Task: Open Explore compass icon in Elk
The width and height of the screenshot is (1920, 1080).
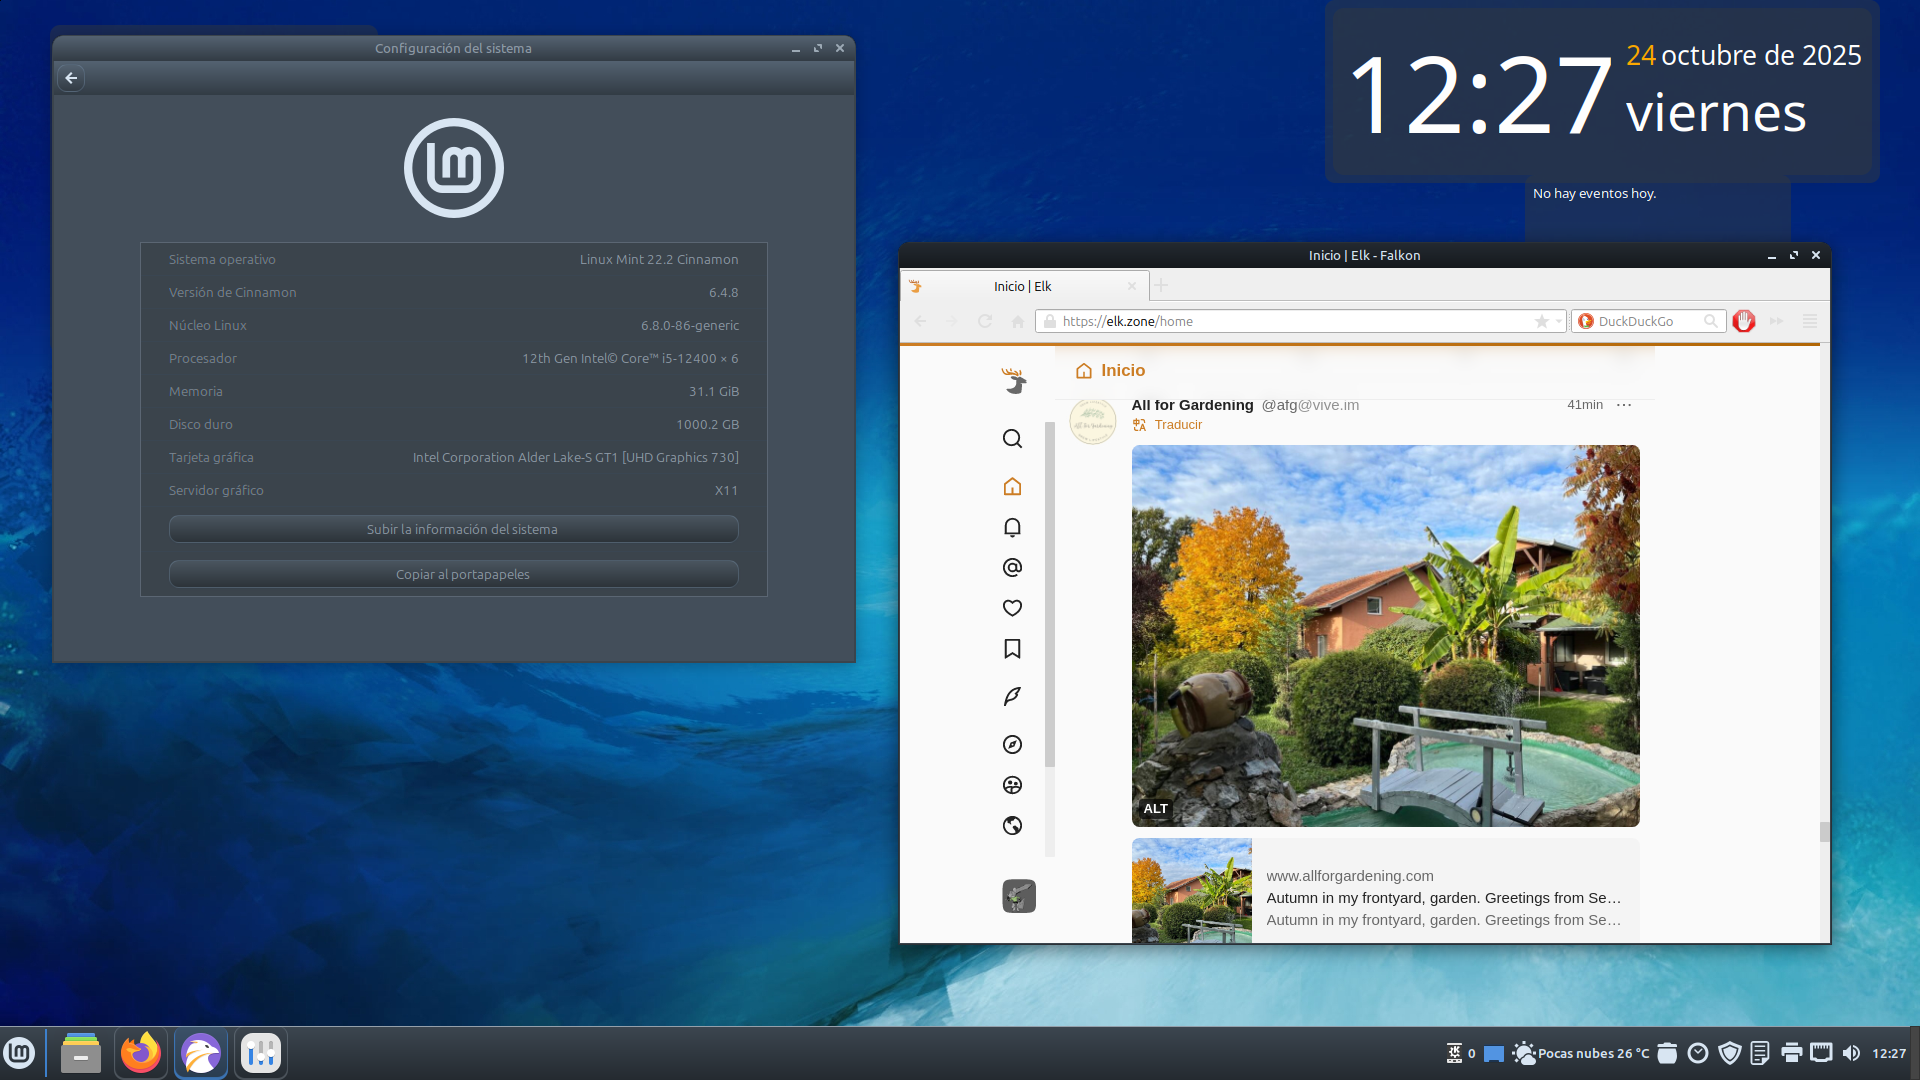Action: (x=1012, y=744)
